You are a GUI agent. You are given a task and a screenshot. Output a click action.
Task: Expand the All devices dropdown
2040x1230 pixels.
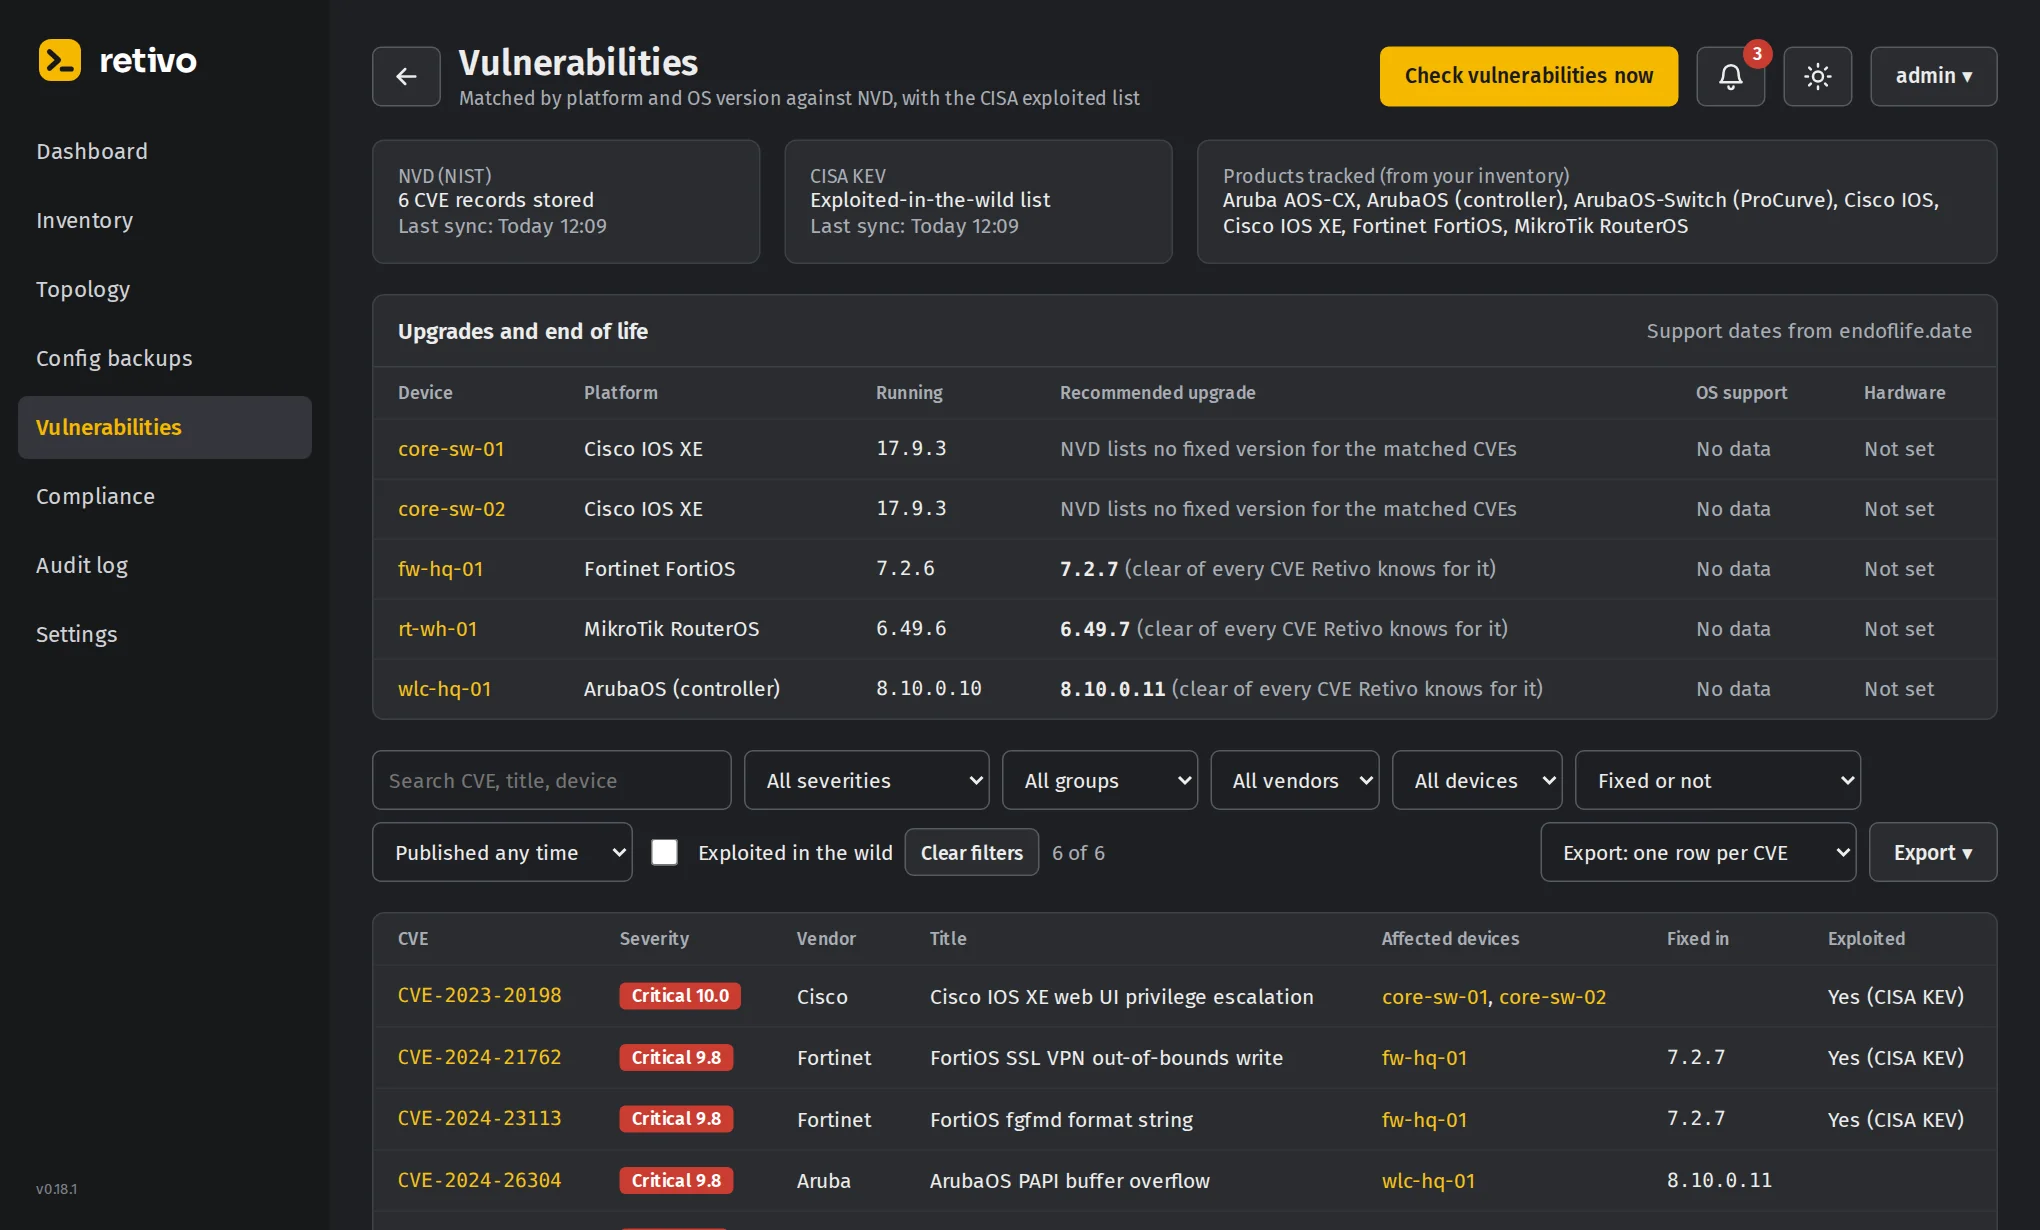(x=1477, y=780)
